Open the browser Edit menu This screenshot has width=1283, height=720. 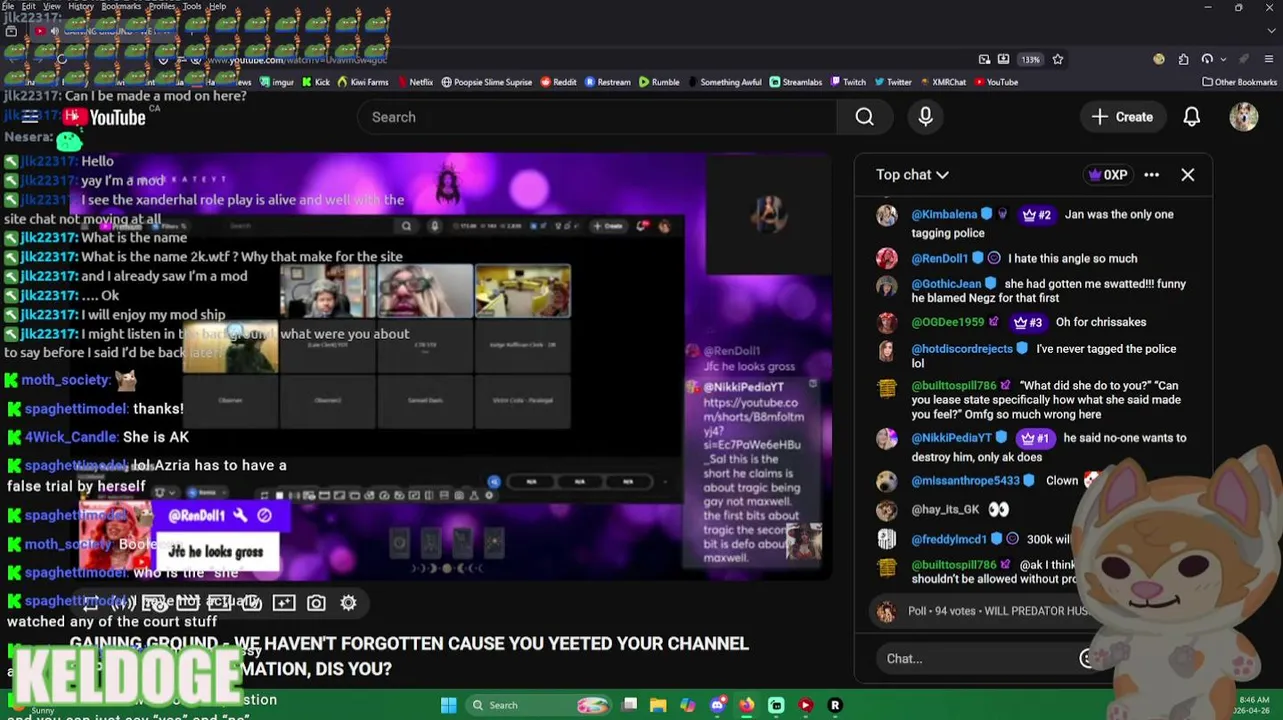tap(29, 6)
